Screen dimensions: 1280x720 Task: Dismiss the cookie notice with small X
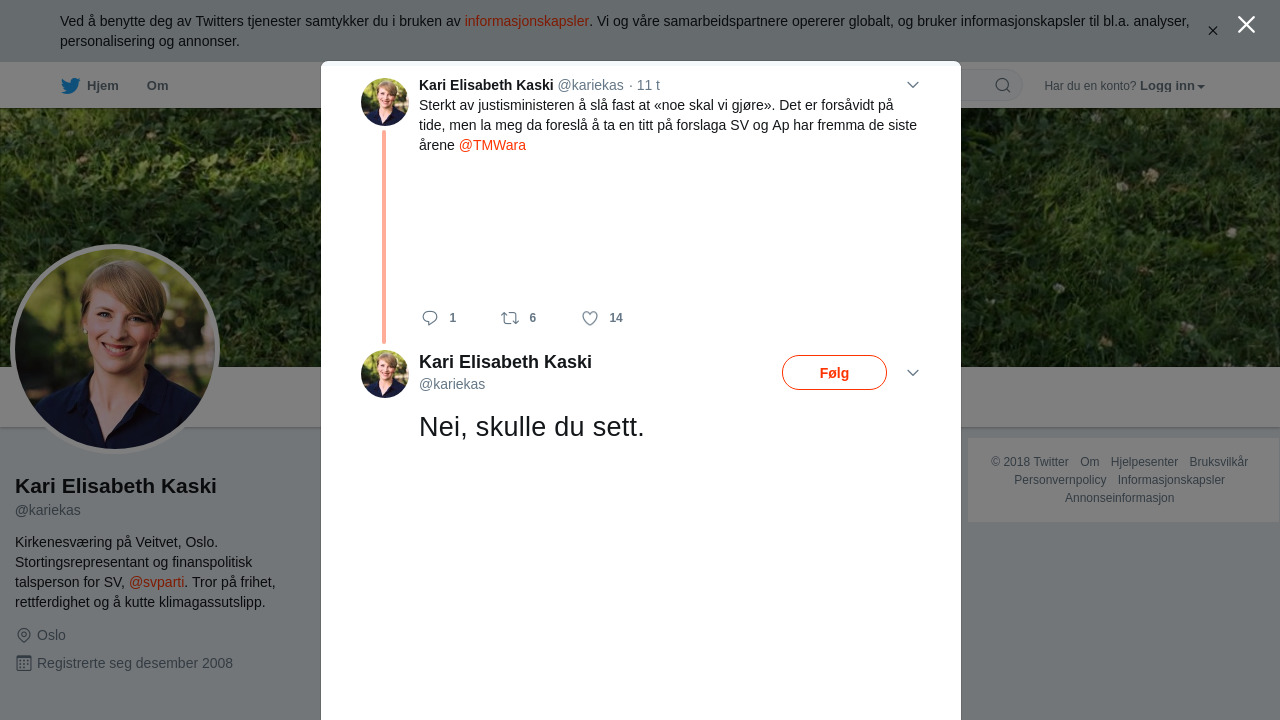click(1212, 31)
